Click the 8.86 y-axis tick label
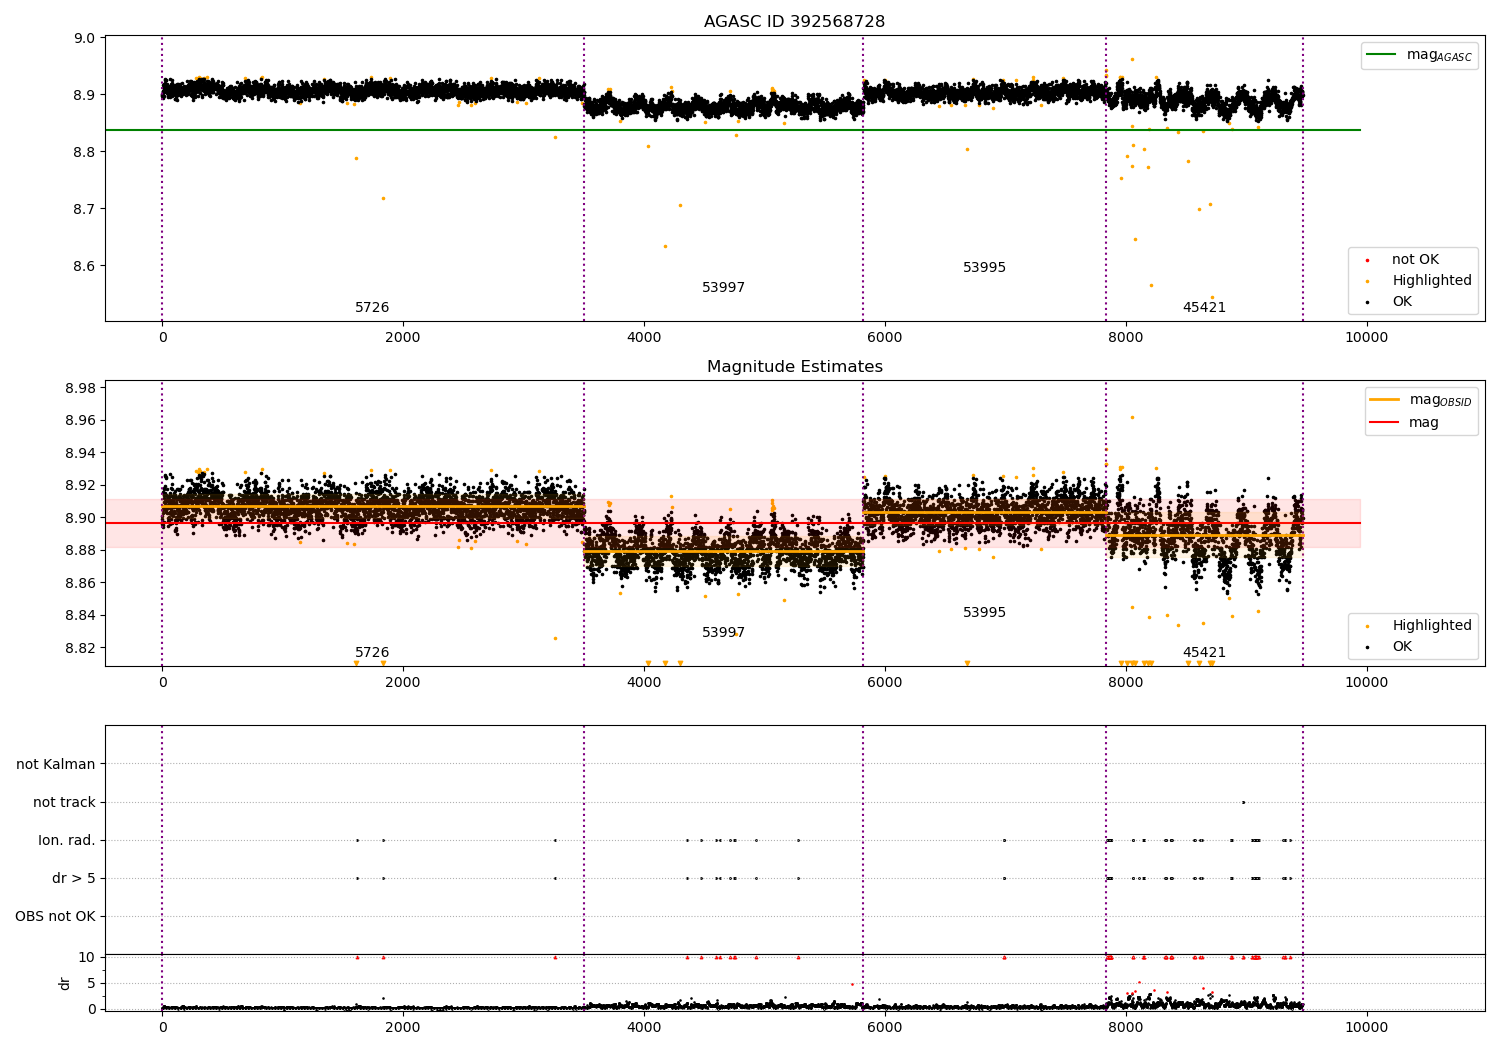Screen dimensions: 1500x1050 click(81, 584)
